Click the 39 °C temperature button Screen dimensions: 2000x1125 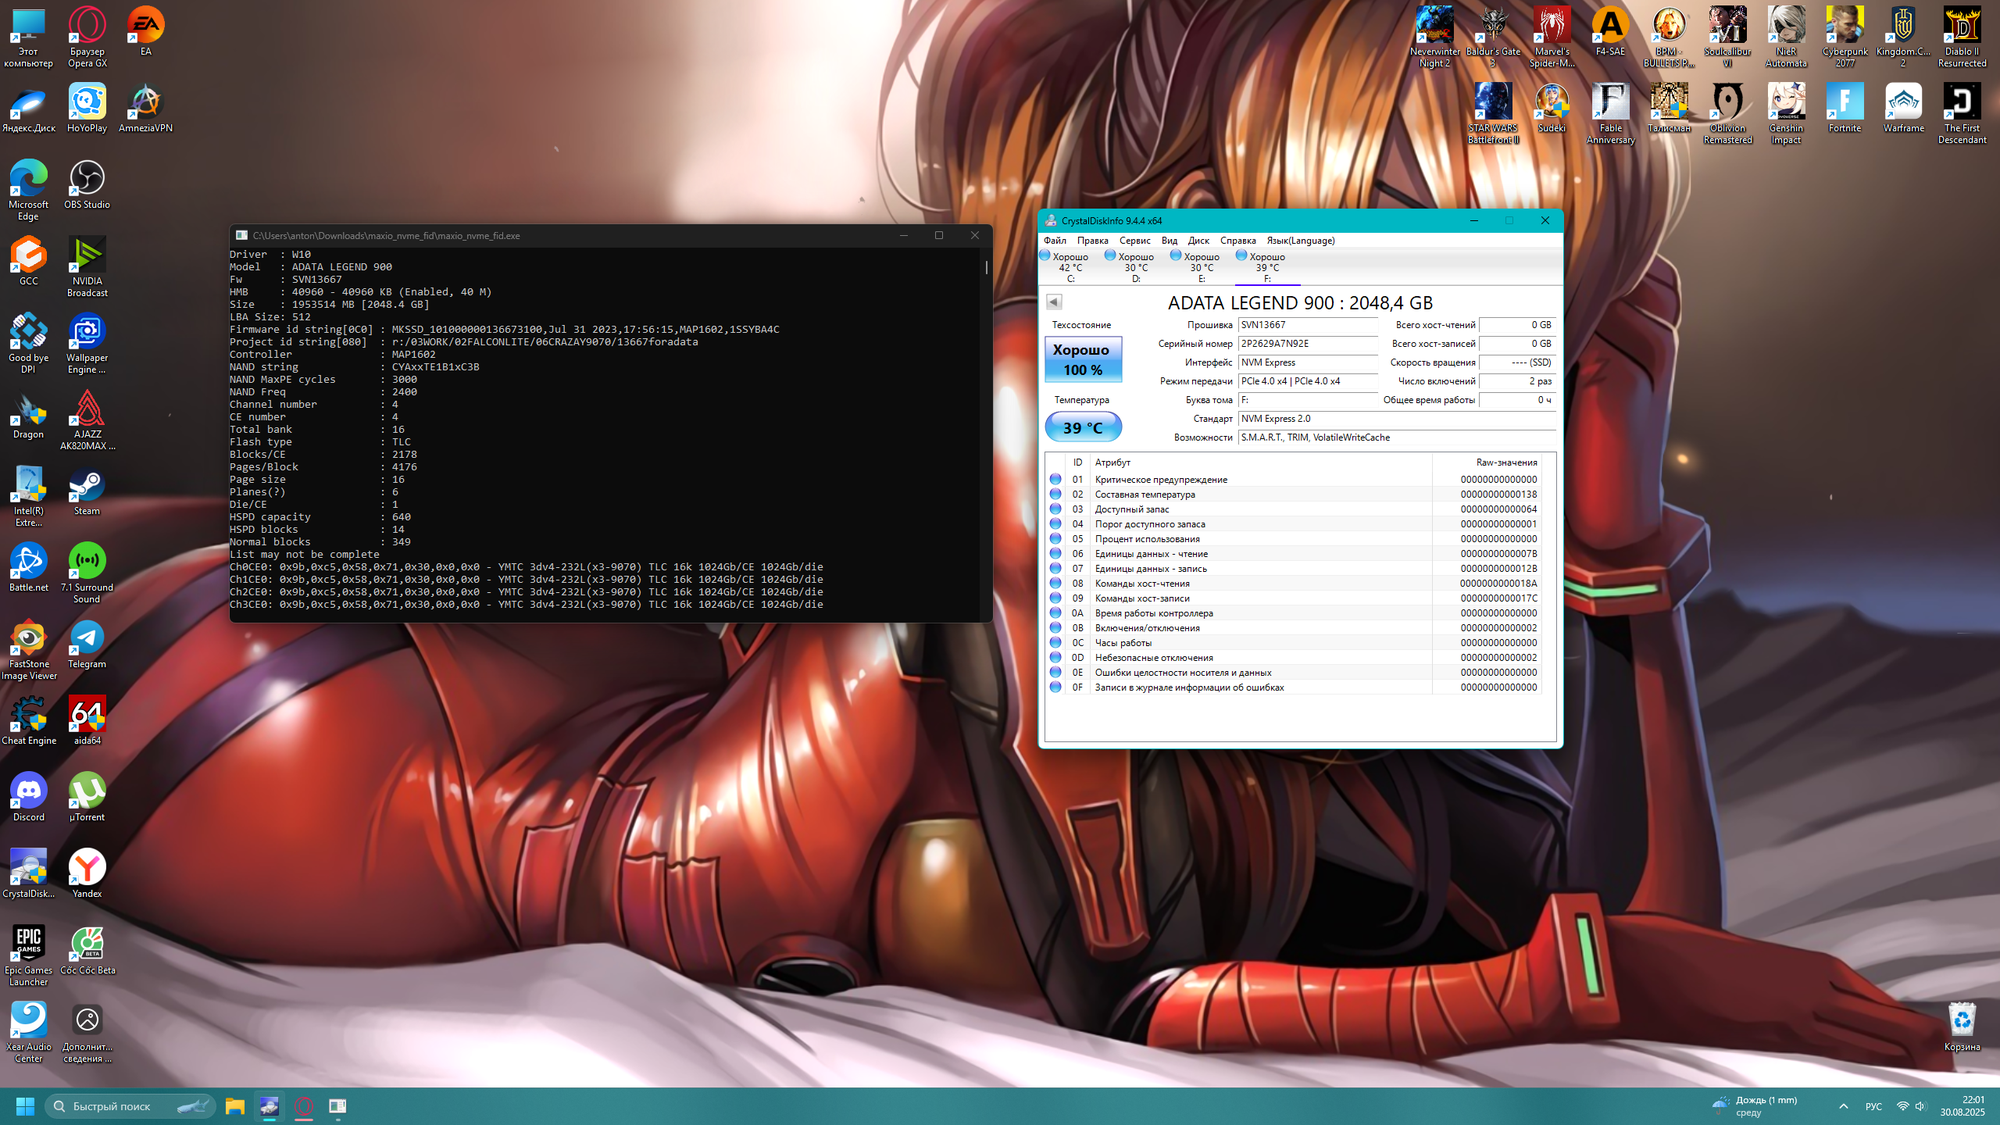(x=1083, y=428)
